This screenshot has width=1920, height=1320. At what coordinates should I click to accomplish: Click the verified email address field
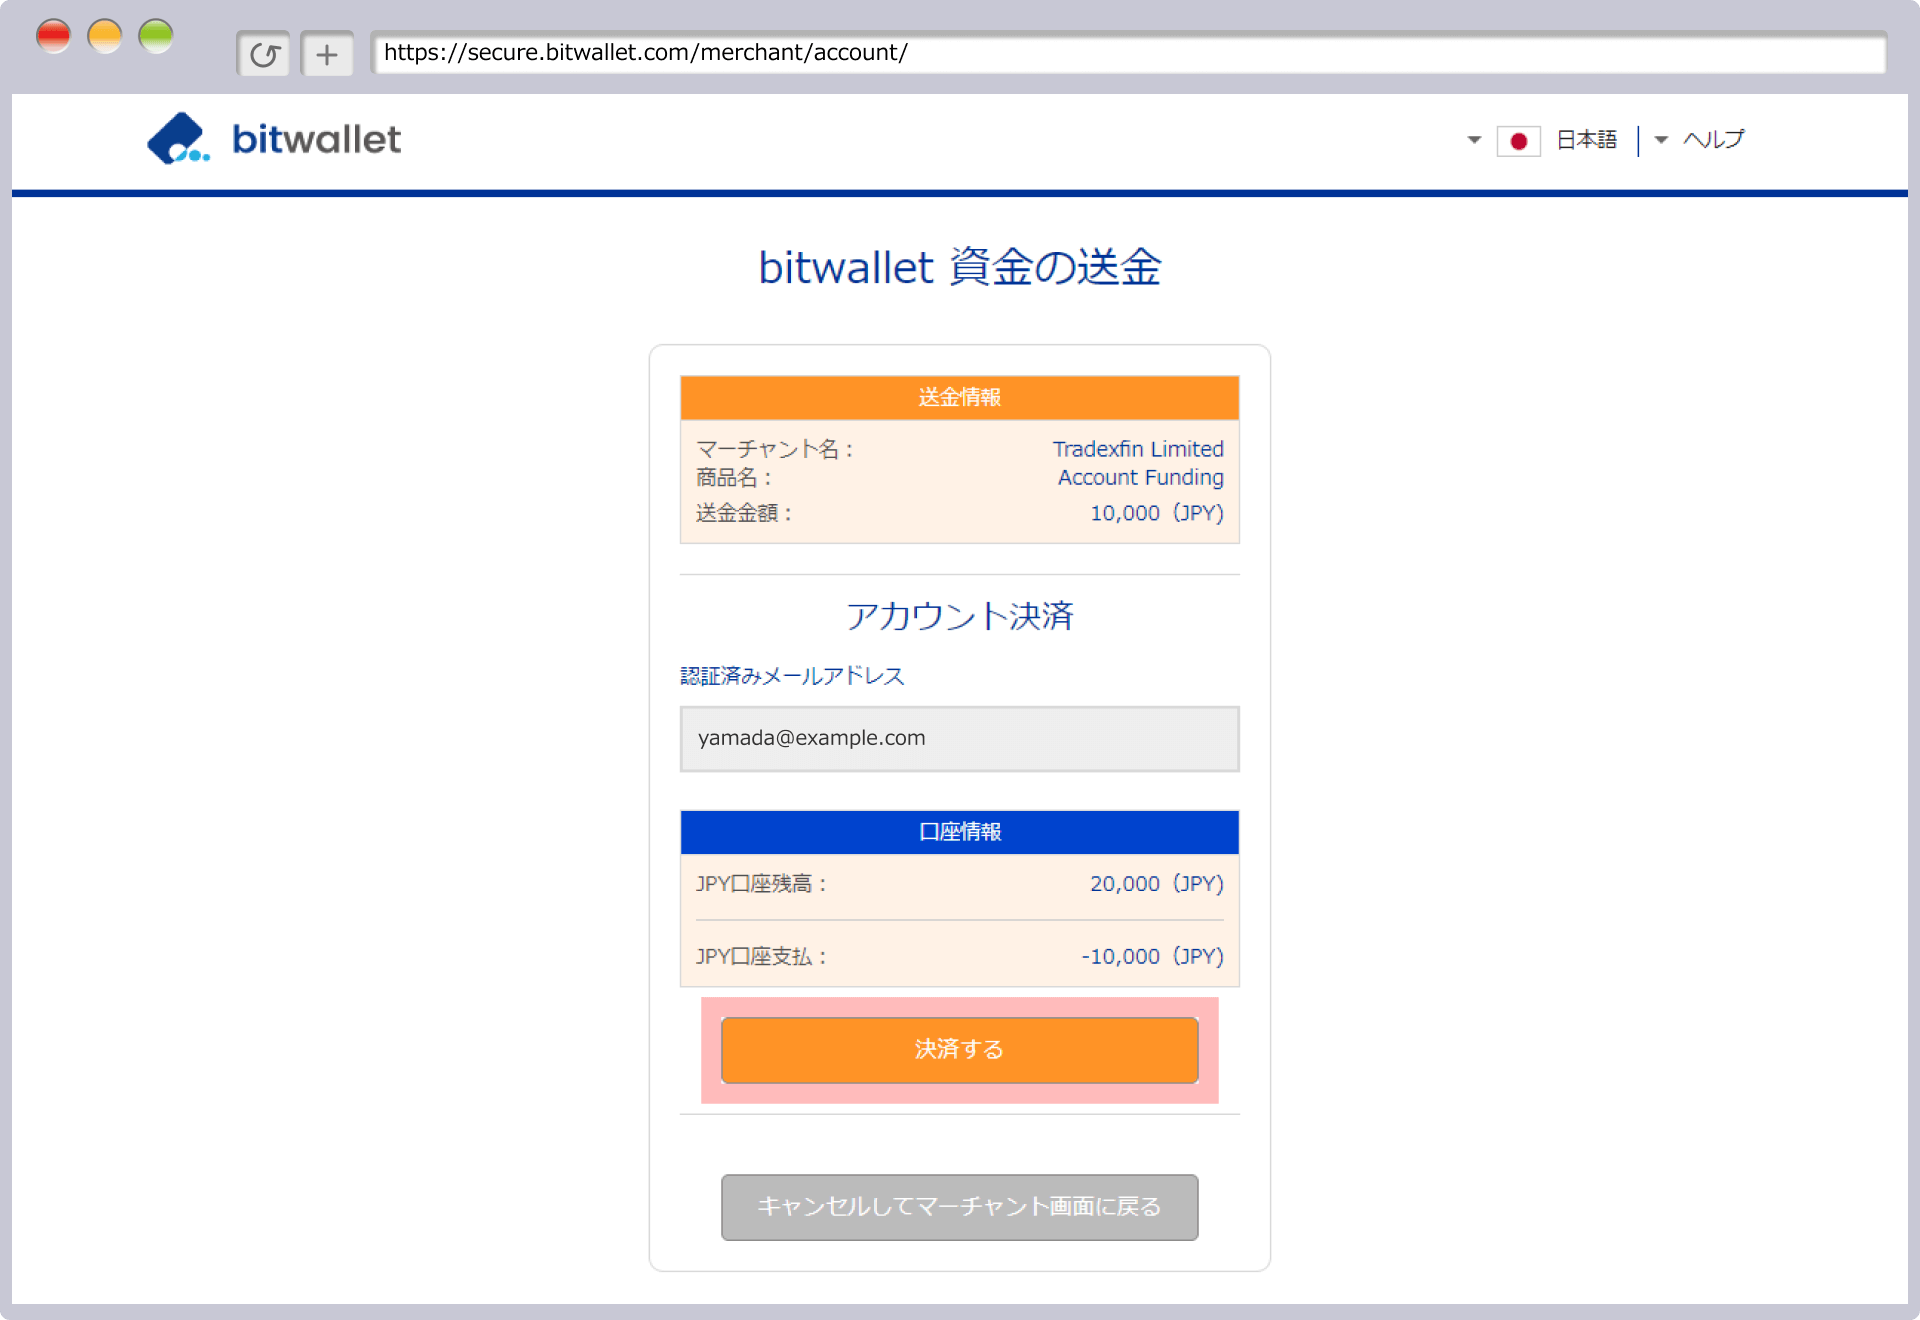coord(959,739)
